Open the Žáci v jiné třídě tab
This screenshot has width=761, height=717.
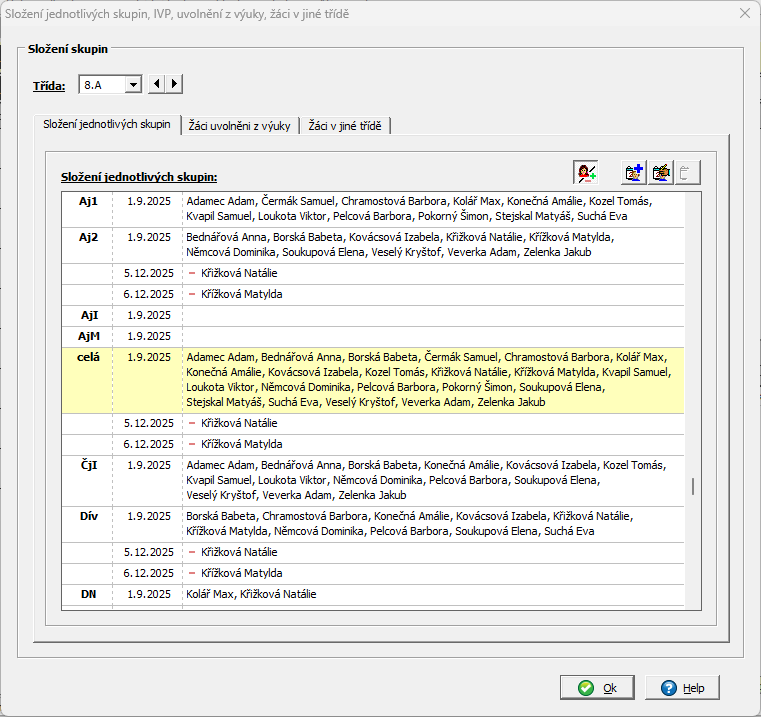[345, 126]
